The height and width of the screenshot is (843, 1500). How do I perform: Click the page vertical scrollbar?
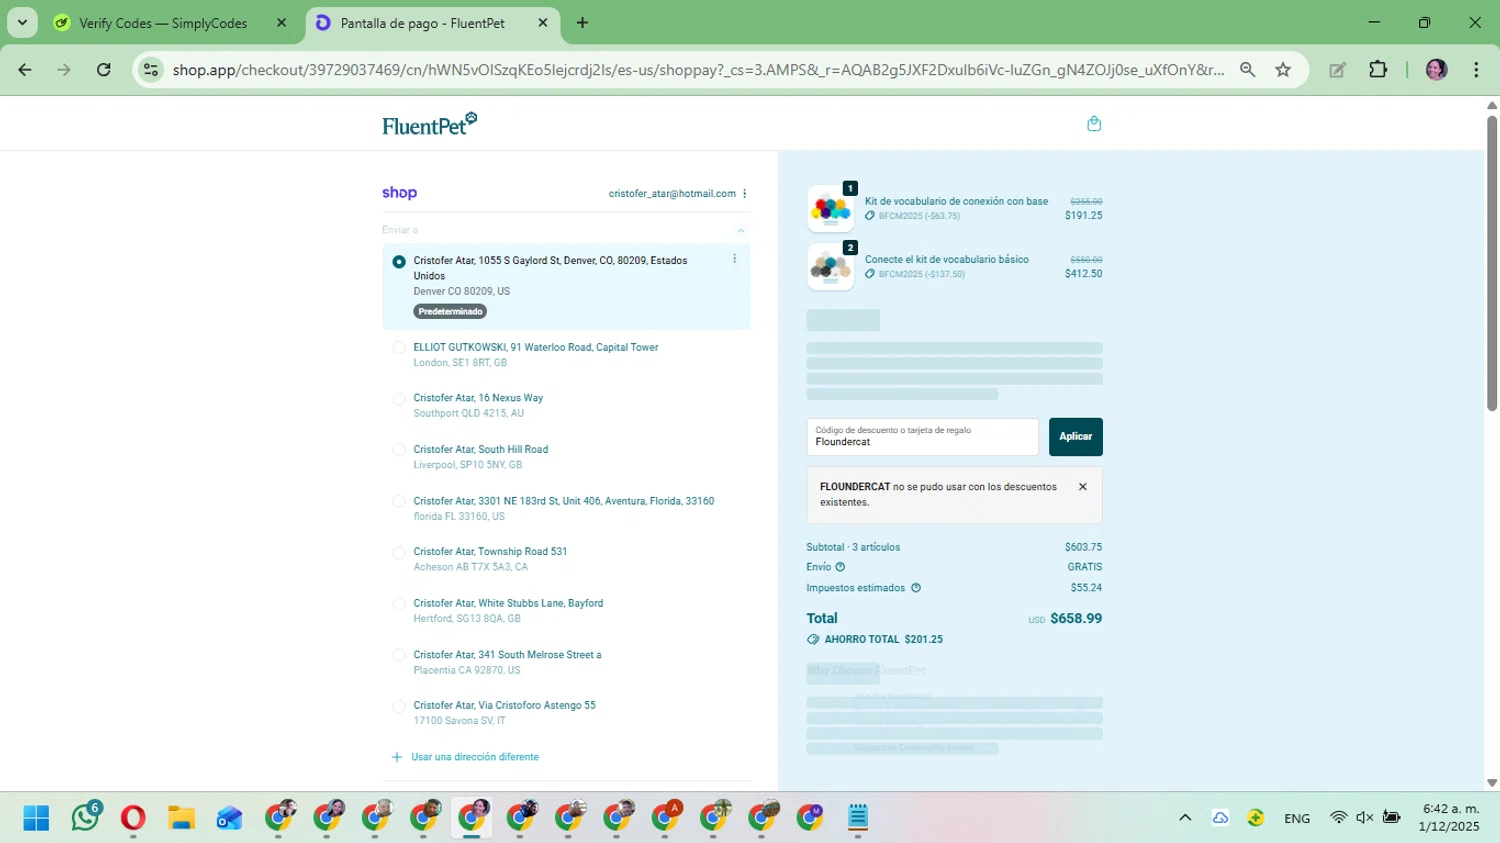point(1492,262)
